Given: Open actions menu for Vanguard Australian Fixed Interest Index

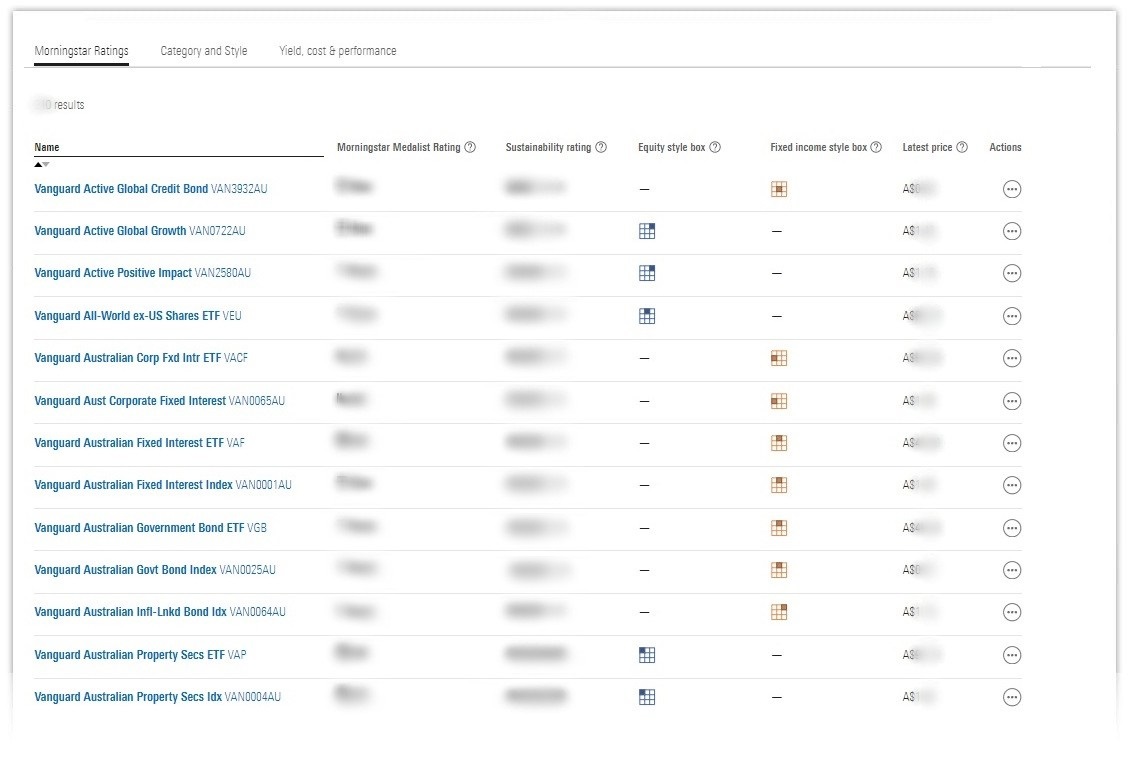Looking at the screenshot, I should coord(1011,485).
